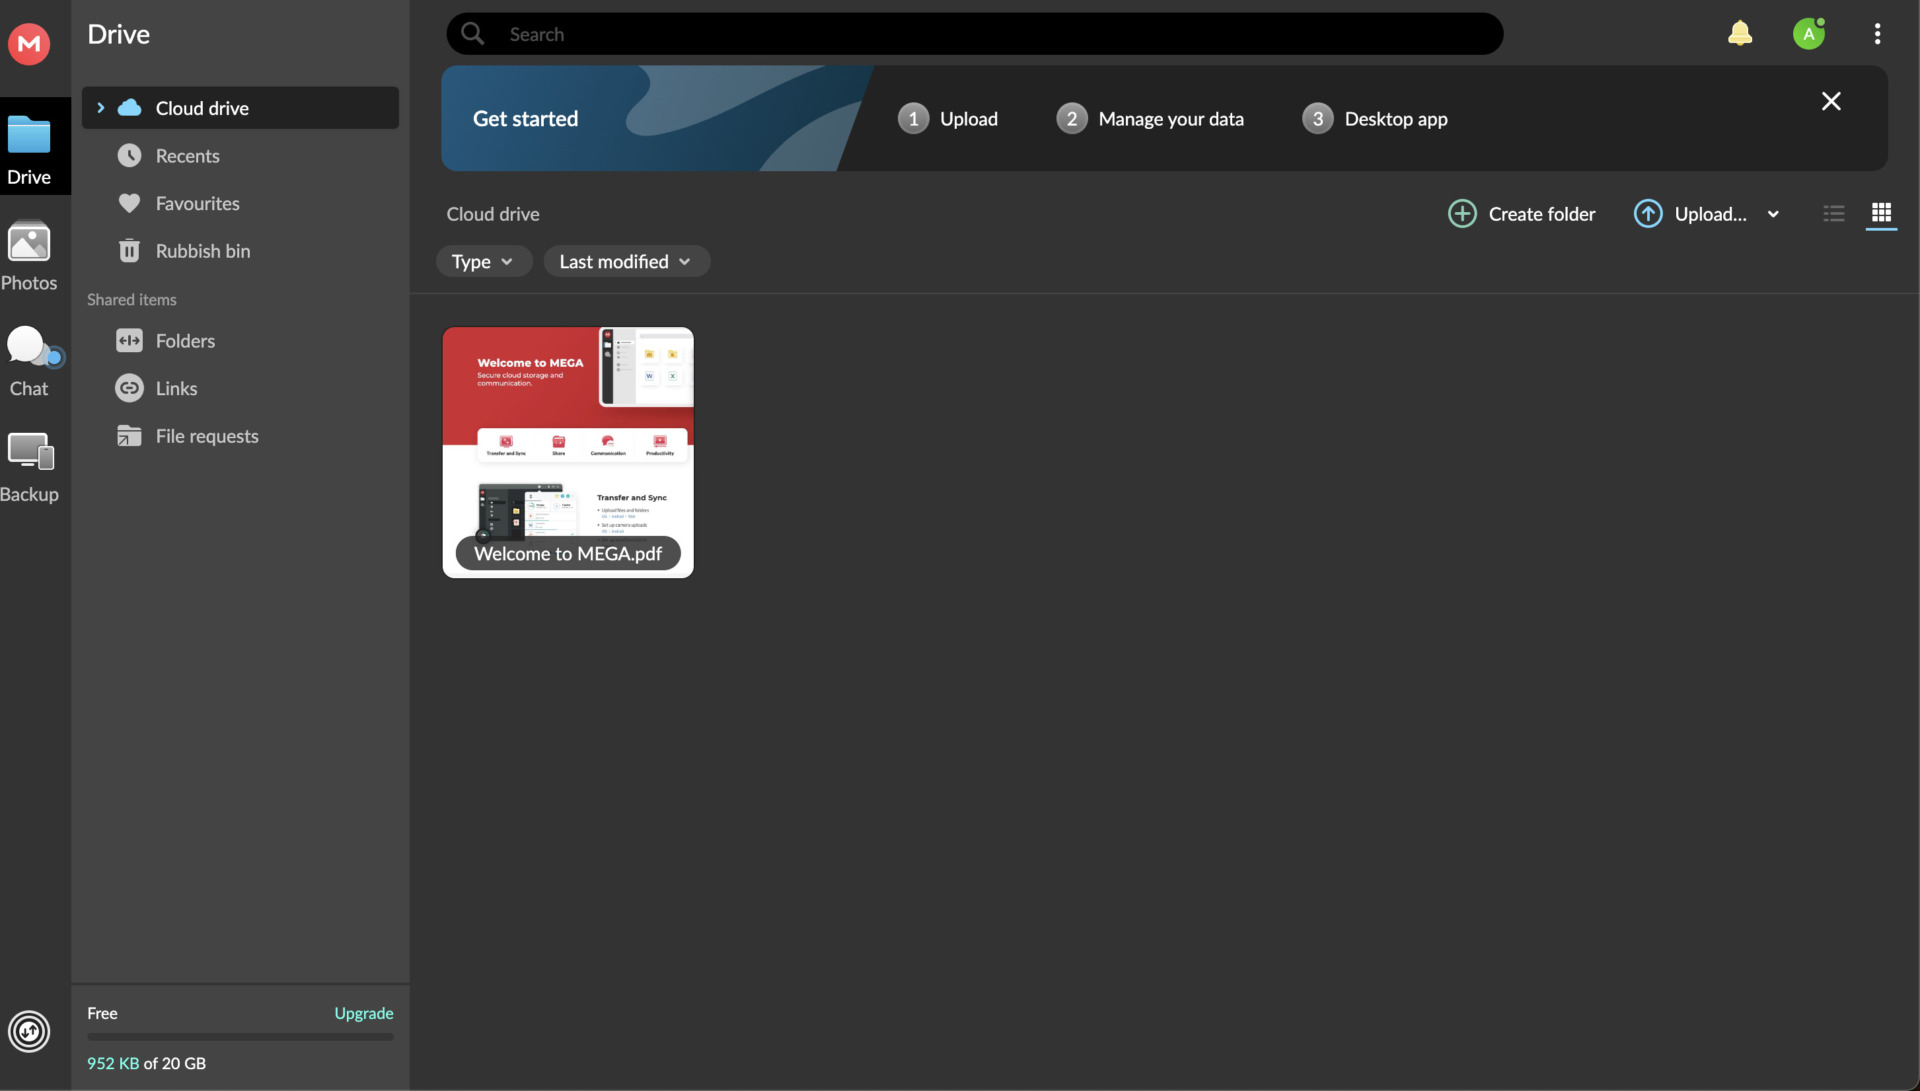Open the Last modified dropdown
1920x1091 pixels.
[x=626, y=261]
